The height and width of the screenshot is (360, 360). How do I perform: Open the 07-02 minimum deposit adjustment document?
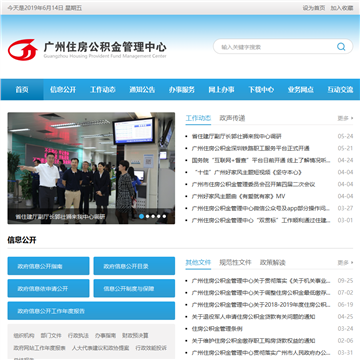click(261, 293)
